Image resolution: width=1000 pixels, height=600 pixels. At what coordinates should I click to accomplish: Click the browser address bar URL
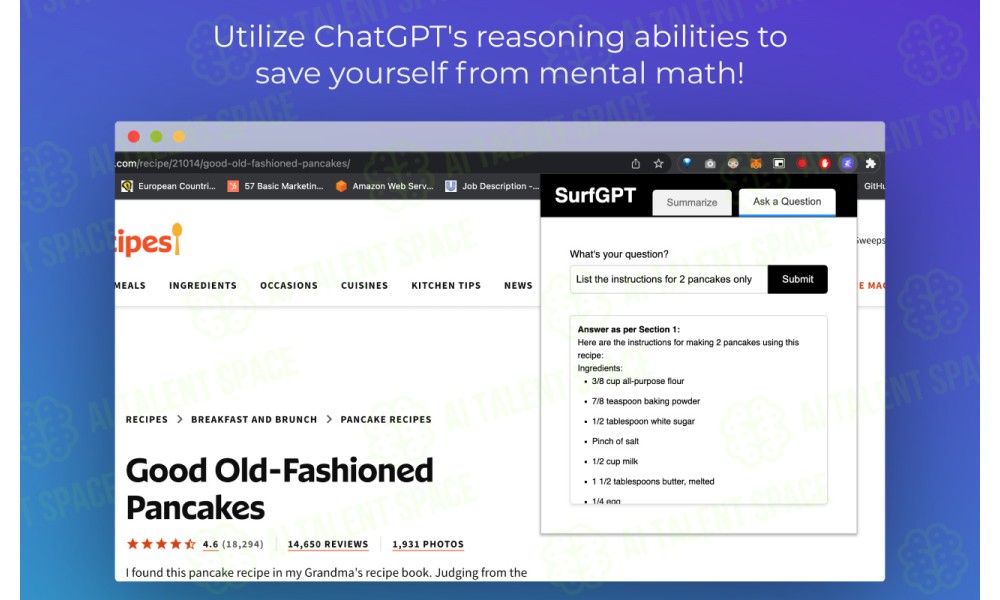pos(233,164)
